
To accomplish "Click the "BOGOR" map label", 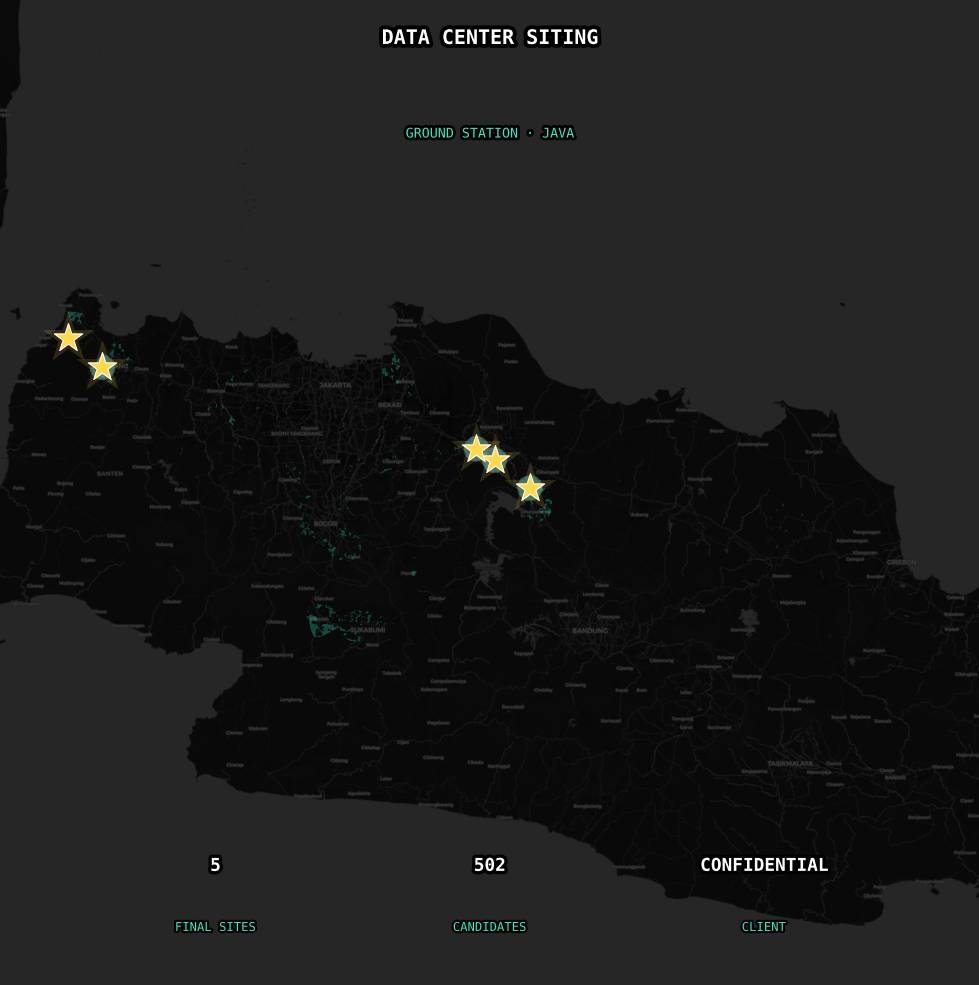I will coord(325,523).
